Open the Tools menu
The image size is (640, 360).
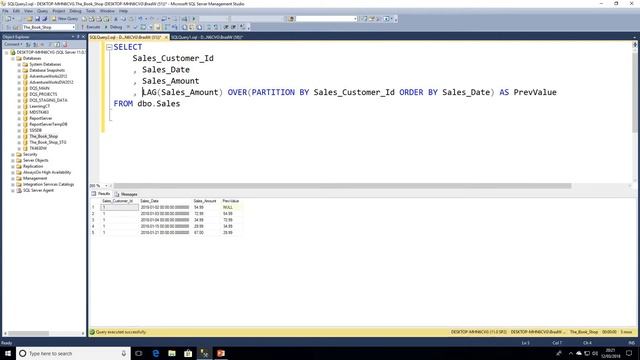[91, 11]
